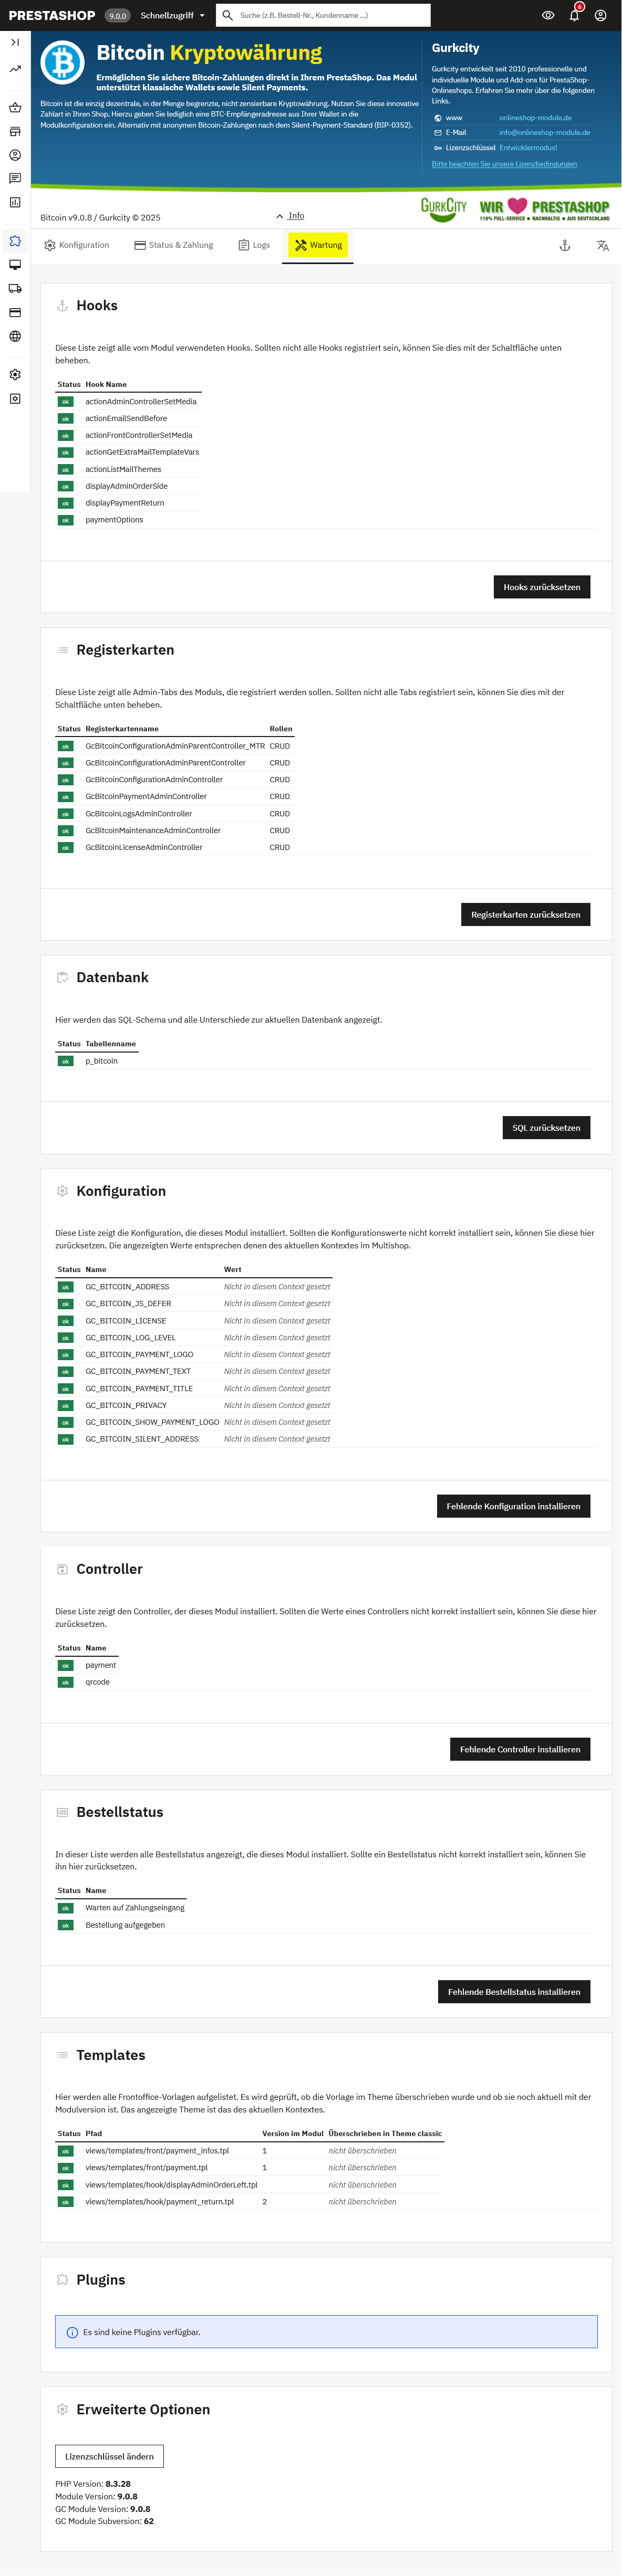The image size is (622, 2576).
Task: Open the notifications bell
Action: click(574, 16)
